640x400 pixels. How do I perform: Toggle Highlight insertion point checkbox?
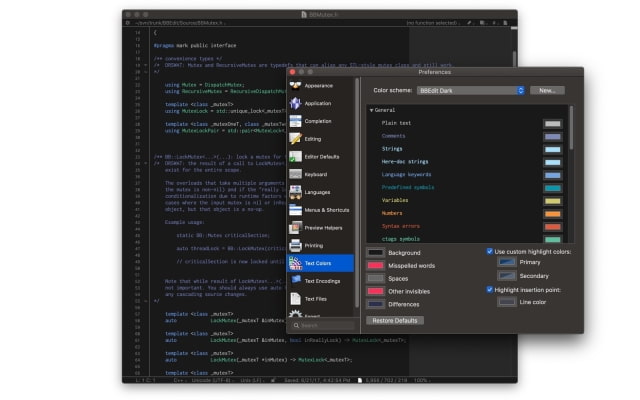point(490,289)
